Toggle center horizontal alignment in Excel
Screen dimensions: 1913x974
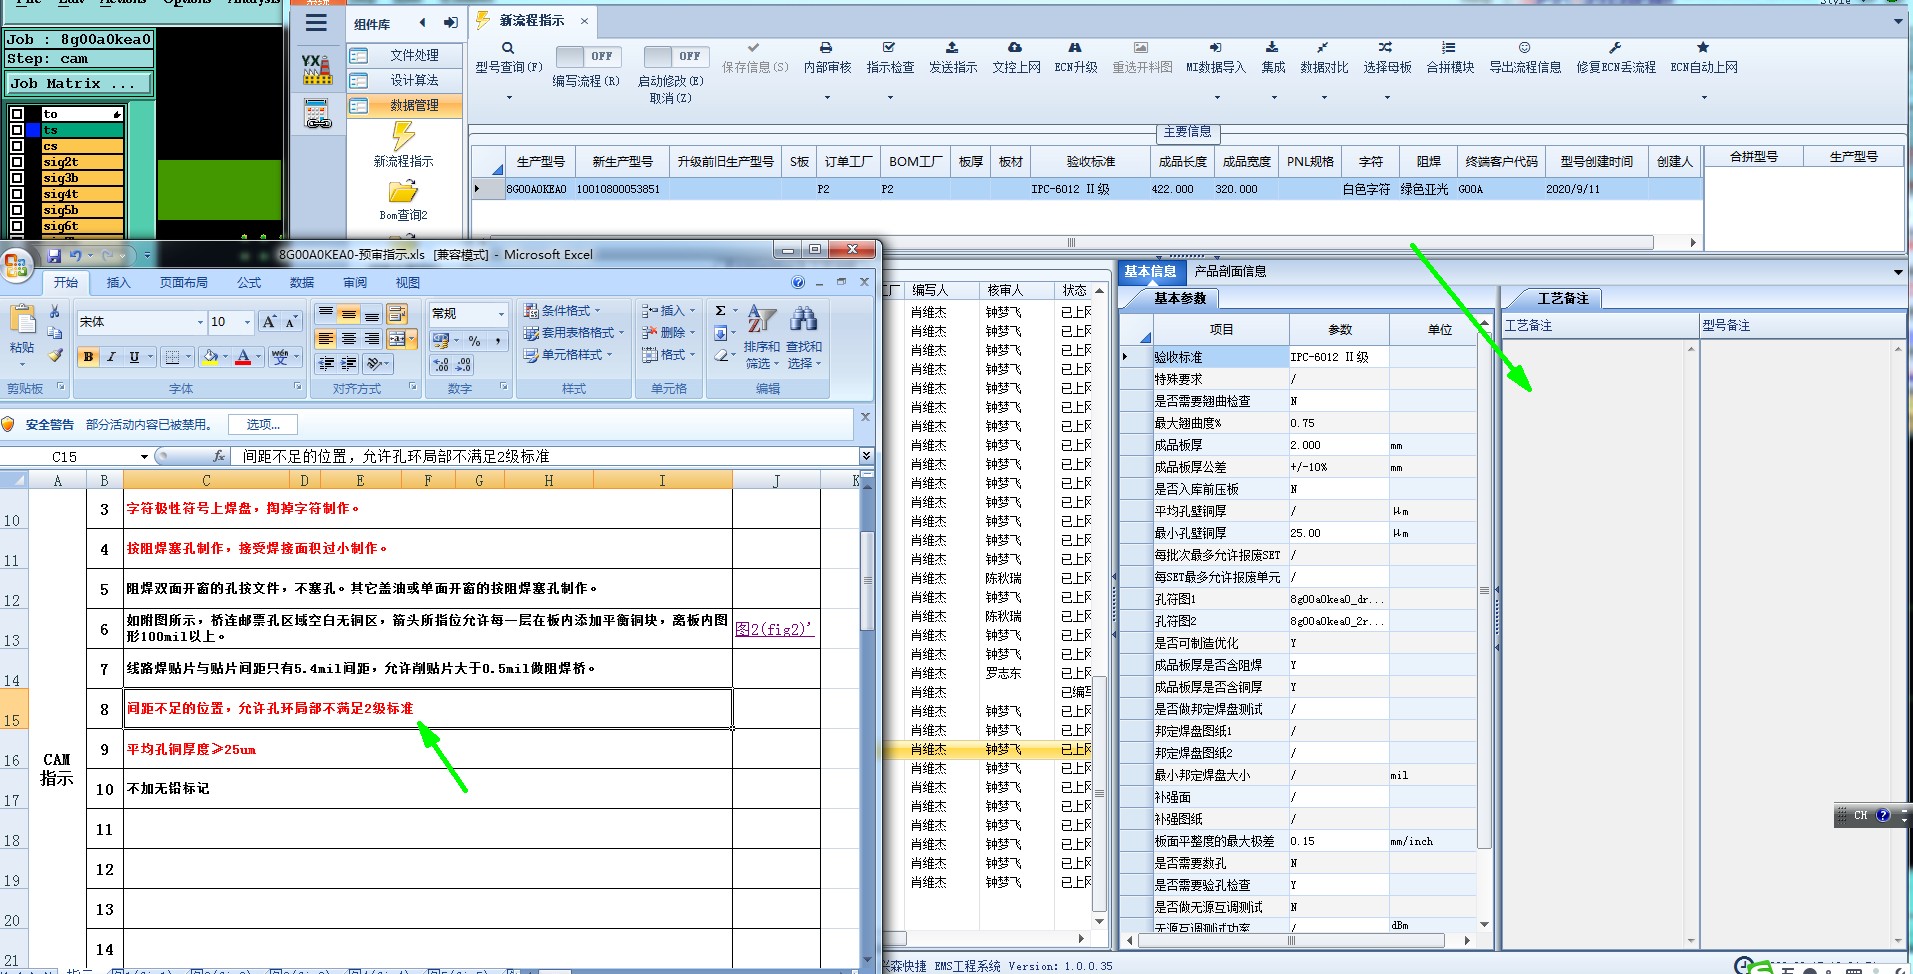point(348,339)
